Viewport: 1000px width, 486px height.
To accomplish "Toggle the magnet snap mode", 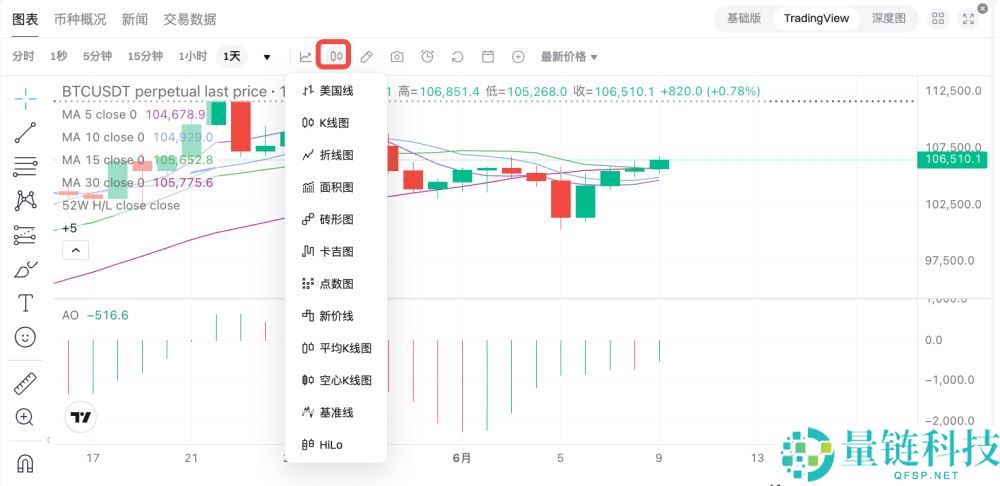I will click(x=25, y=463).
